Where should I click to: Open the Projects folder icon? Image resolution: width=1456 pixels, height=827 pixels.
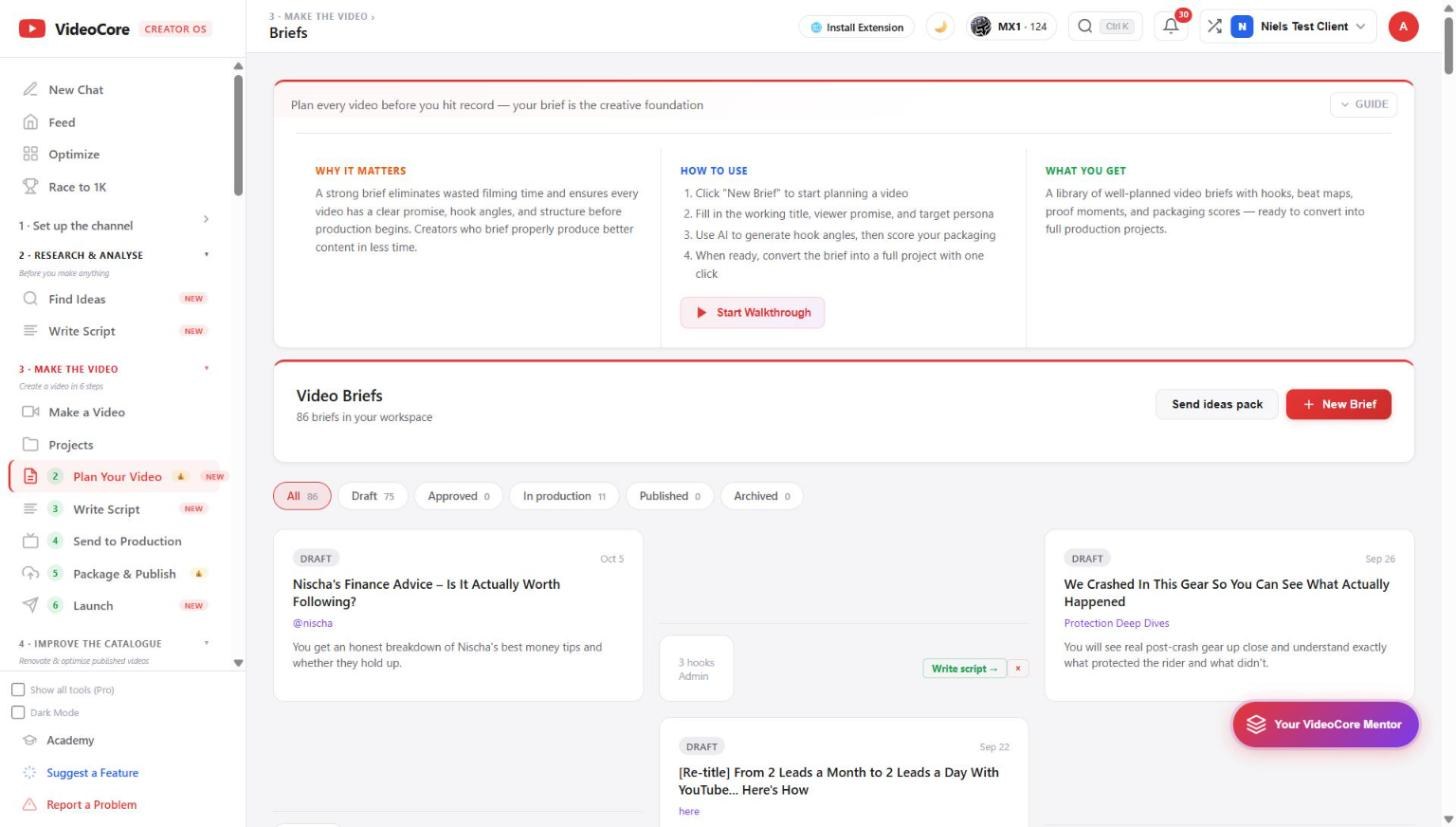click(30, 445)
